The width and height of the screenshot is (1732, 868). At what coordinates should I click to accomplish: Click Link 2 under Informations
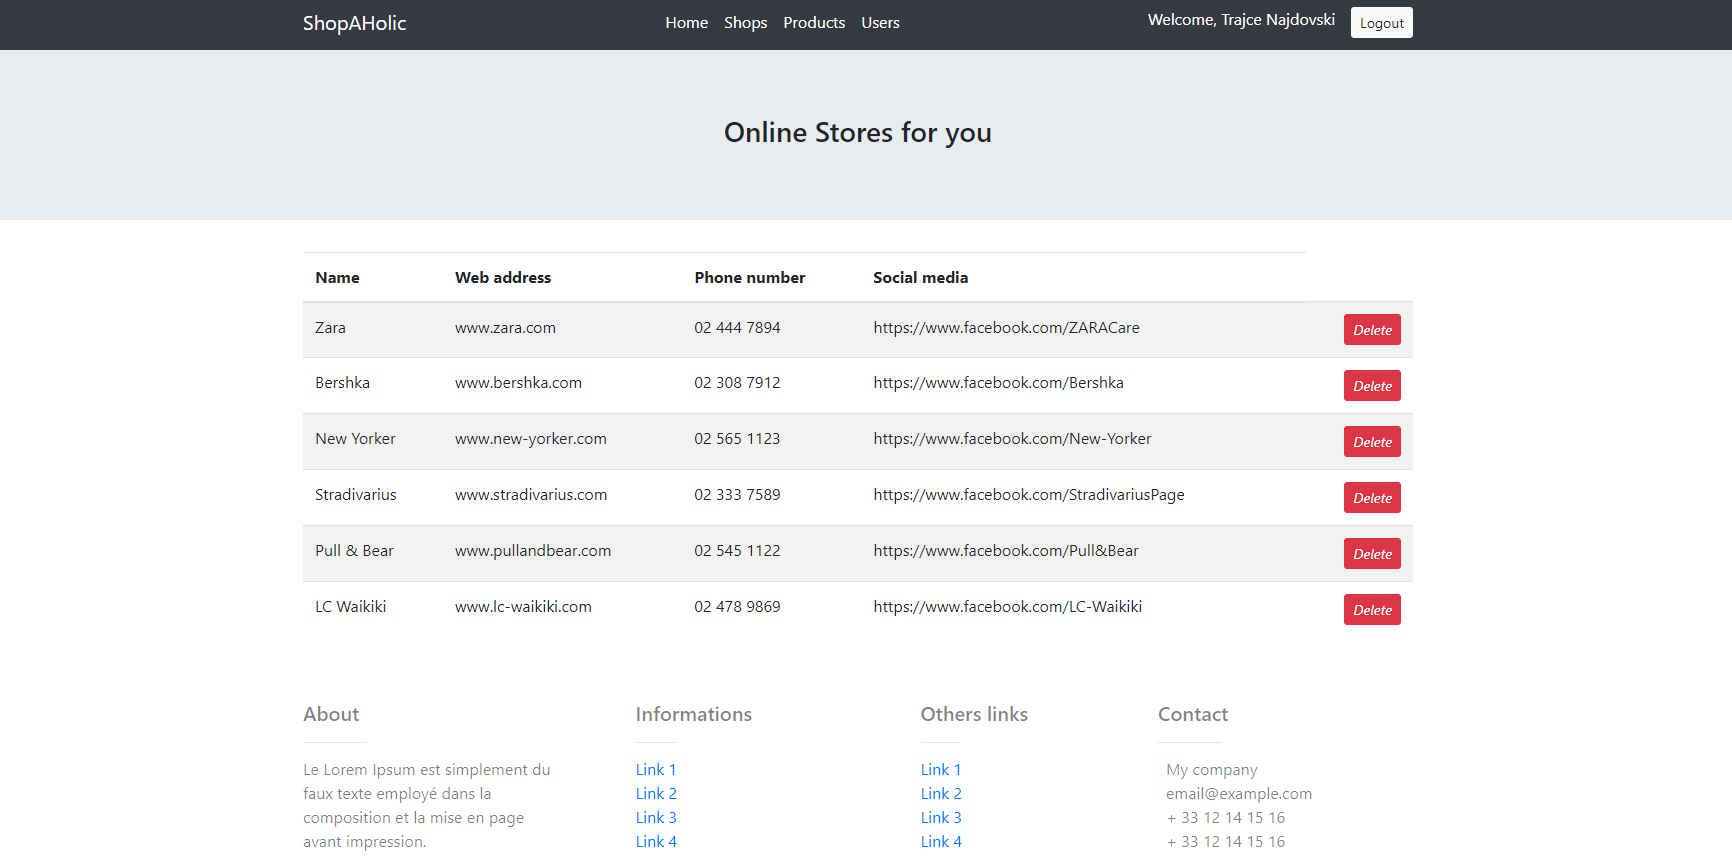point(656,794)
